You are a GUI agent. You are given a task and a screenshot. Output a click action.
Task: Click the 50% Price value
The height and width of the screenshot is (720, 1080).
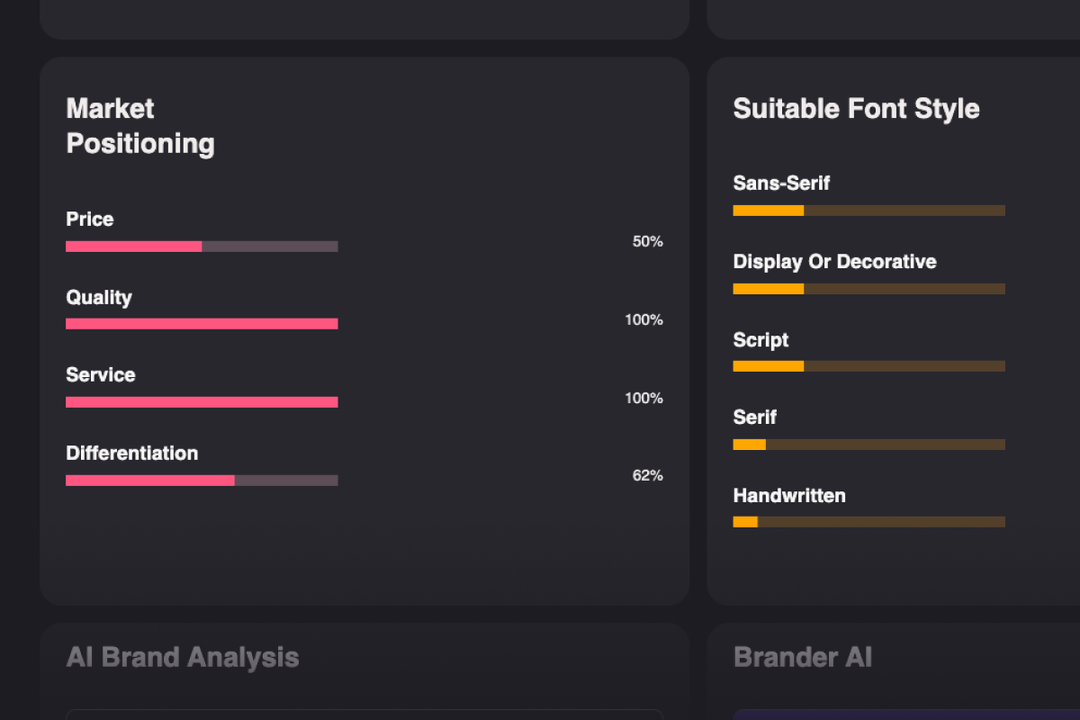(x=647, y=242)
